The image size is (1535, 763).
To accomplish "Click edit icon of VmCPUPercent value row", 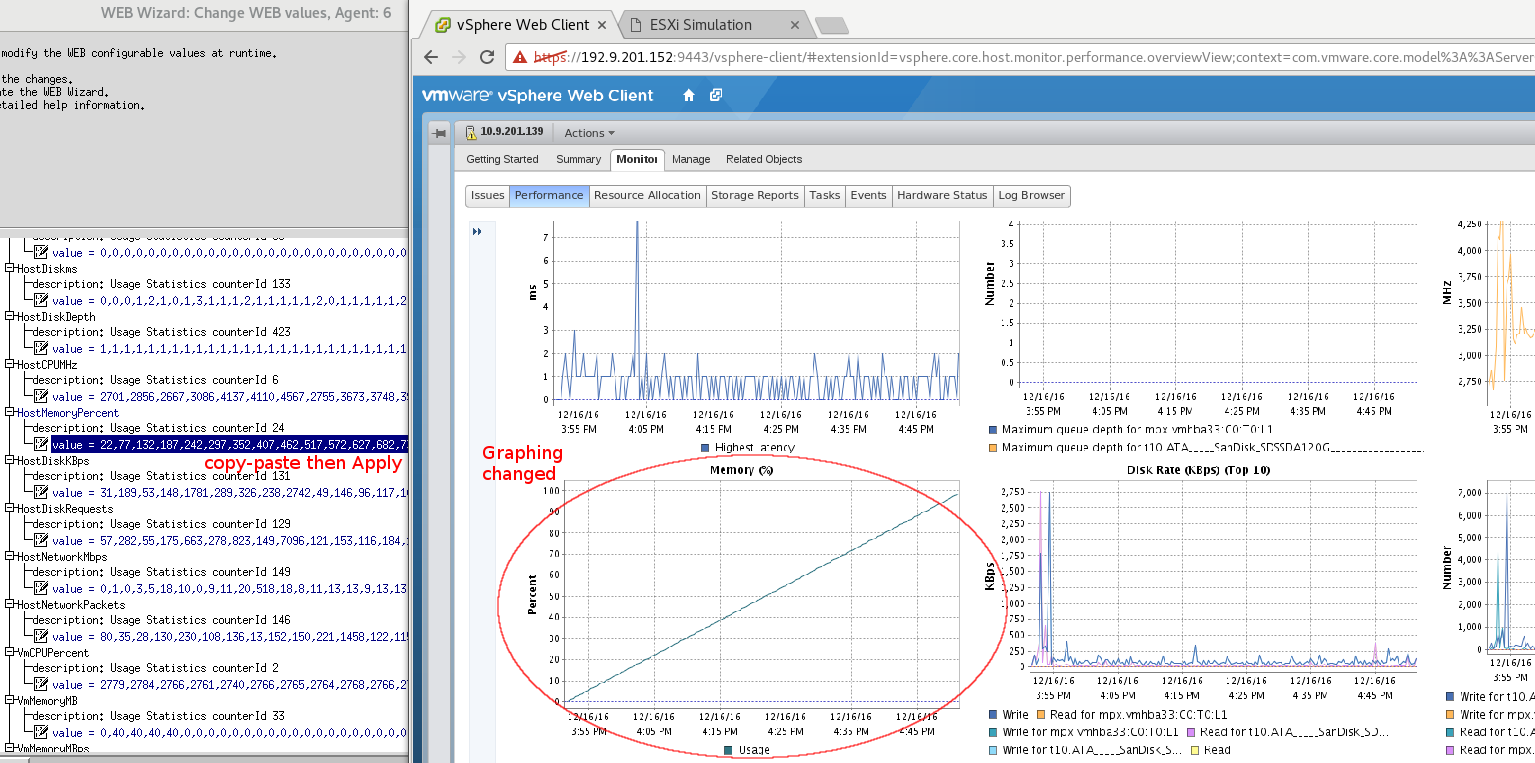I will coord(41,684).
